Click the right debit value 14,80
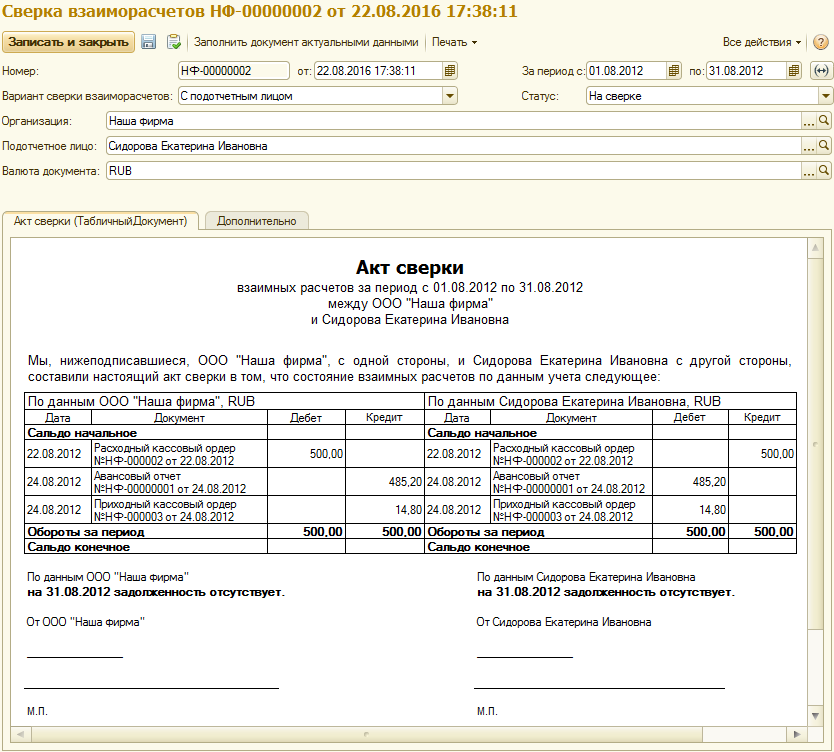Viewport: 834px width, 752px height. point(712,510)
